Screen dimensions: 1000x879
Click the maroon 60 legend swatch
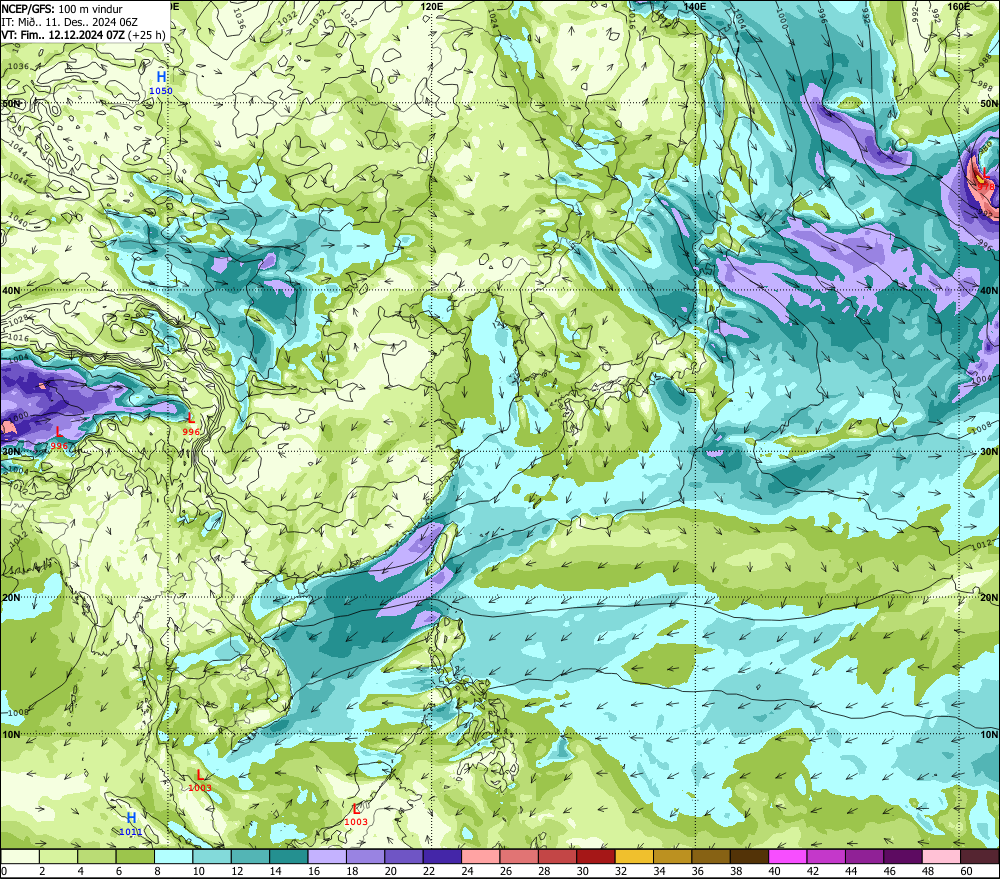click(x=980, y=856)
